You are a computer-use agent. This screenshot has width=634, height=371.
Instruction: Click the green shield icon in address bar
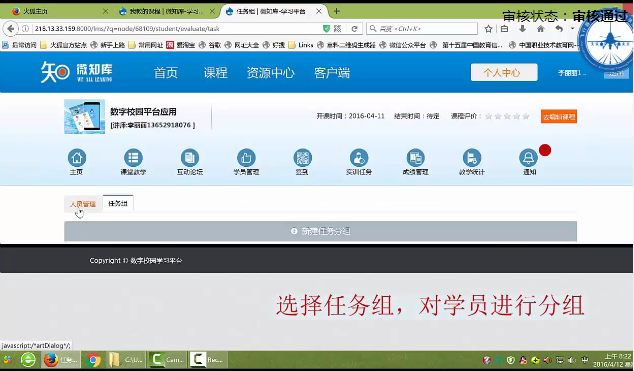[326, 29]
